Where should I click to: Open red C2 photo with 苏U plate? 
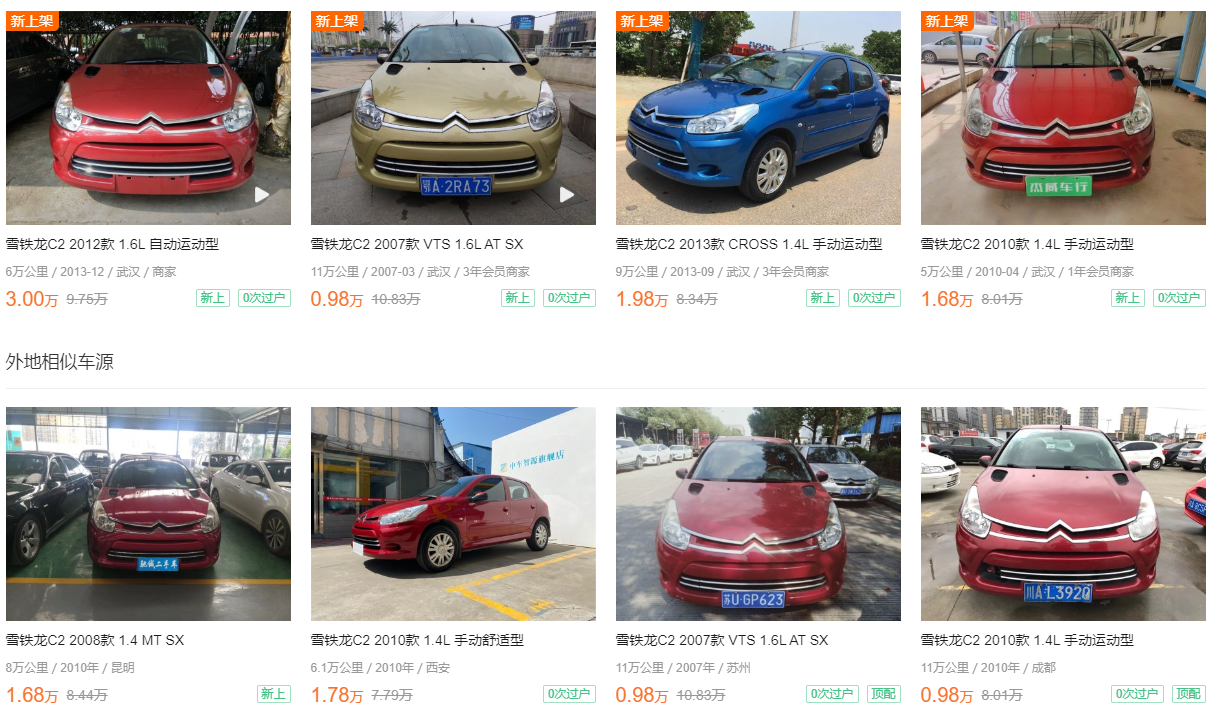click(x=758, y=514)
